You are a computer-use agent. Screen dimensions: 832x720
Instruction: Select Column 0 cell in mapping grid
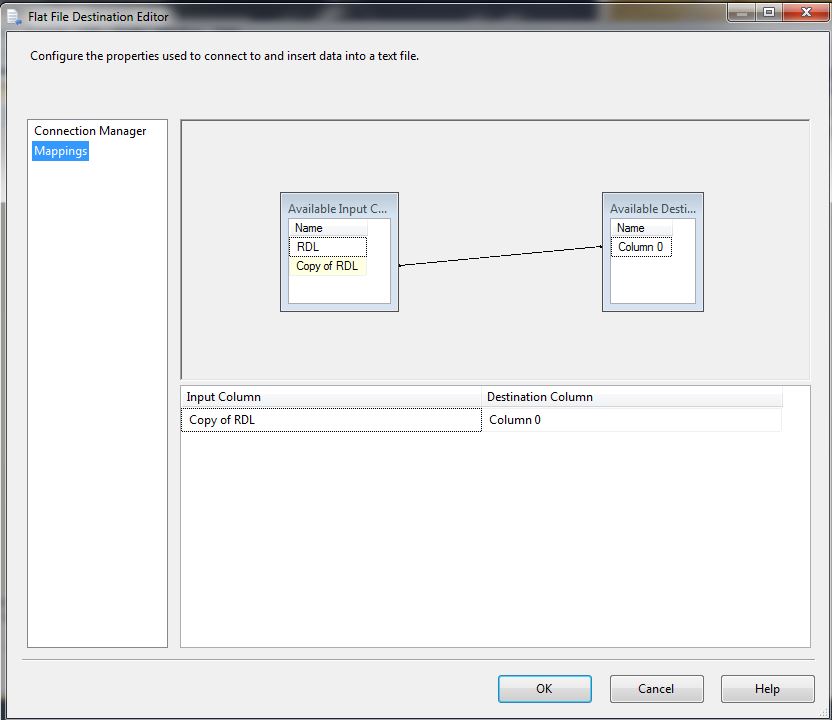[x=631, y=420]
